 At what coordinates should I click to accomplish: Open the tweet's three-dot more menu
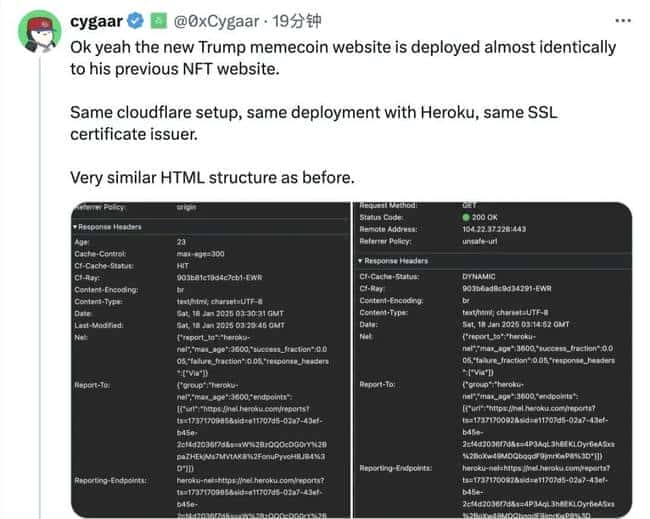point(626,22)
